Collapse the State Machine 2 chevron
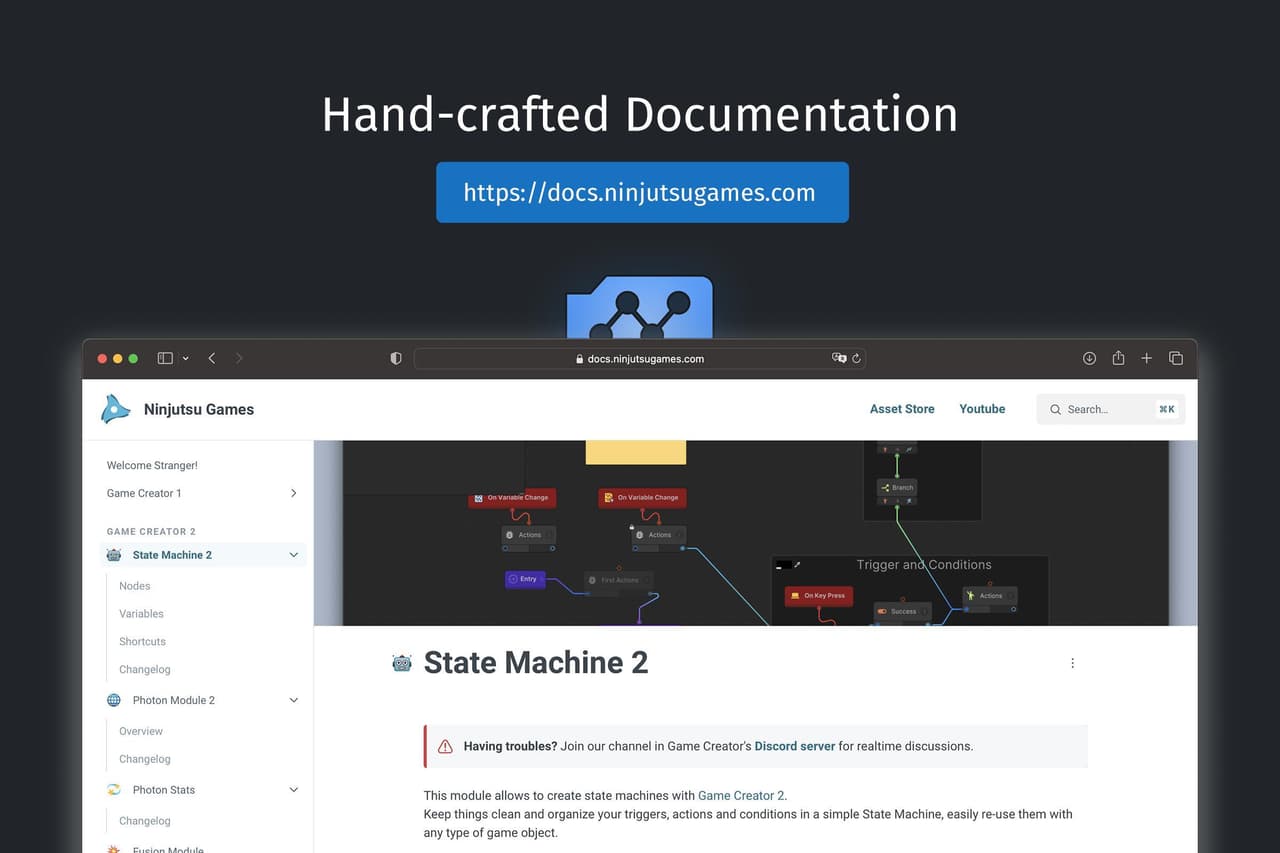 (293, 555)
